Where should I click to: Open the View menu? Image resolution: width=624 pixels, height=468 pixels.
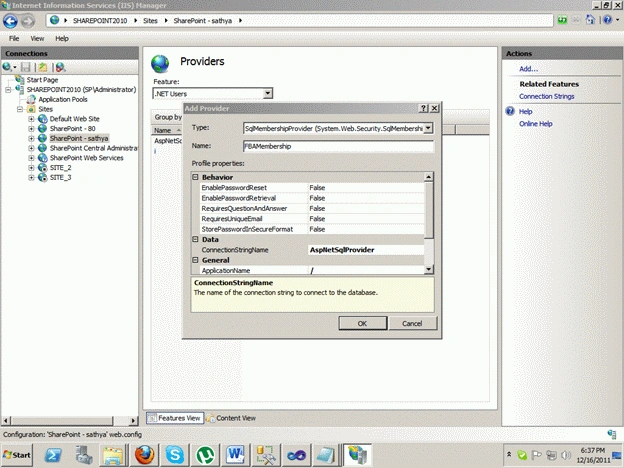coord(37,39)
